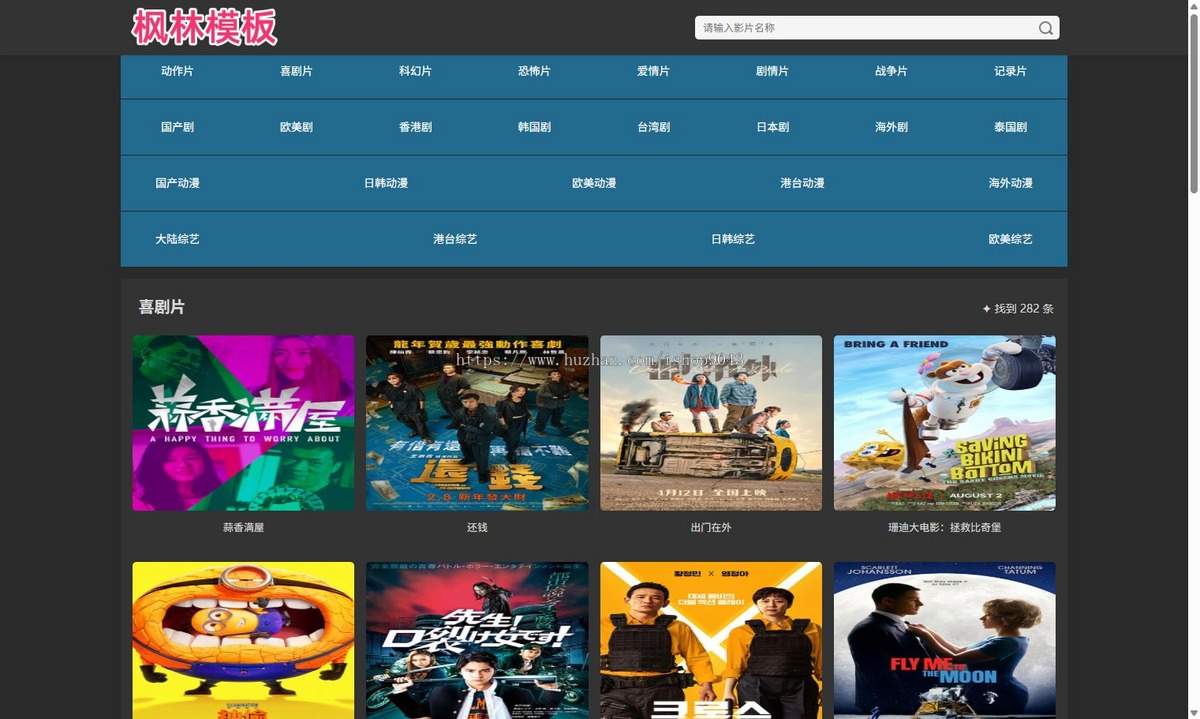Open the 泰国剧 category
Viewport: 1200px width, 719px height.
tap(1010, 127)
